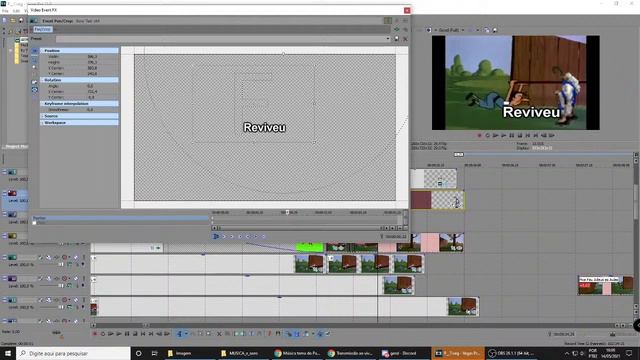Click New Project icon in main toolbar
Viewport: 640px width, 360px height.
click(x=5, y=20)
